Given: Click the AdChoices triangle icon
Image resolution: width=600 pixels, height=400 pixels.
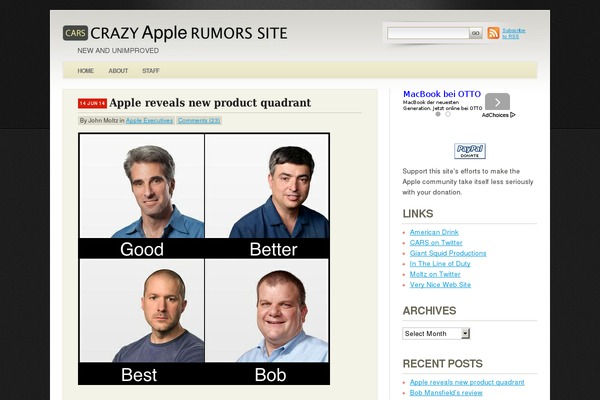Looking at the screenshot, I should click(513, 115).
